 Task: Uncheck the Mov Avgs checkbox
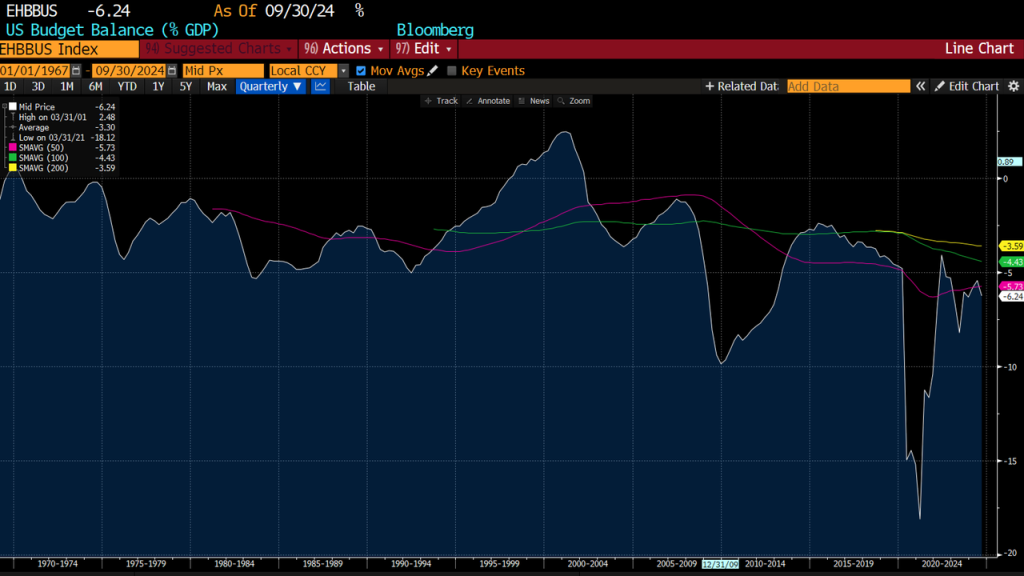pos(361,71)
